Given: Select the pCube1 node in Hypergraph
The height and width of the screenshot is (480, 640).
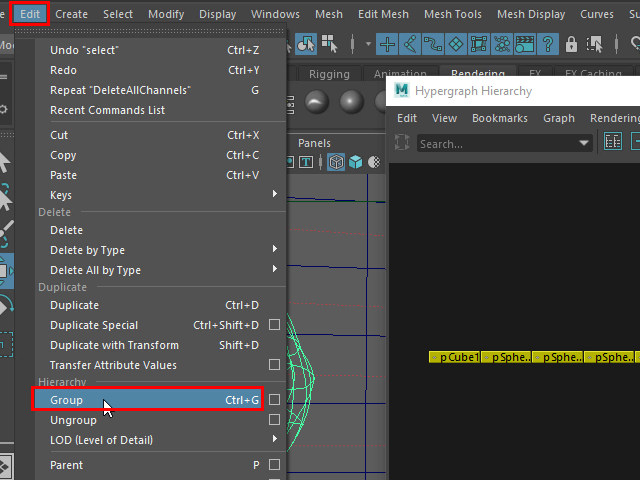Looking at the screenshot, I should (455, 357).
